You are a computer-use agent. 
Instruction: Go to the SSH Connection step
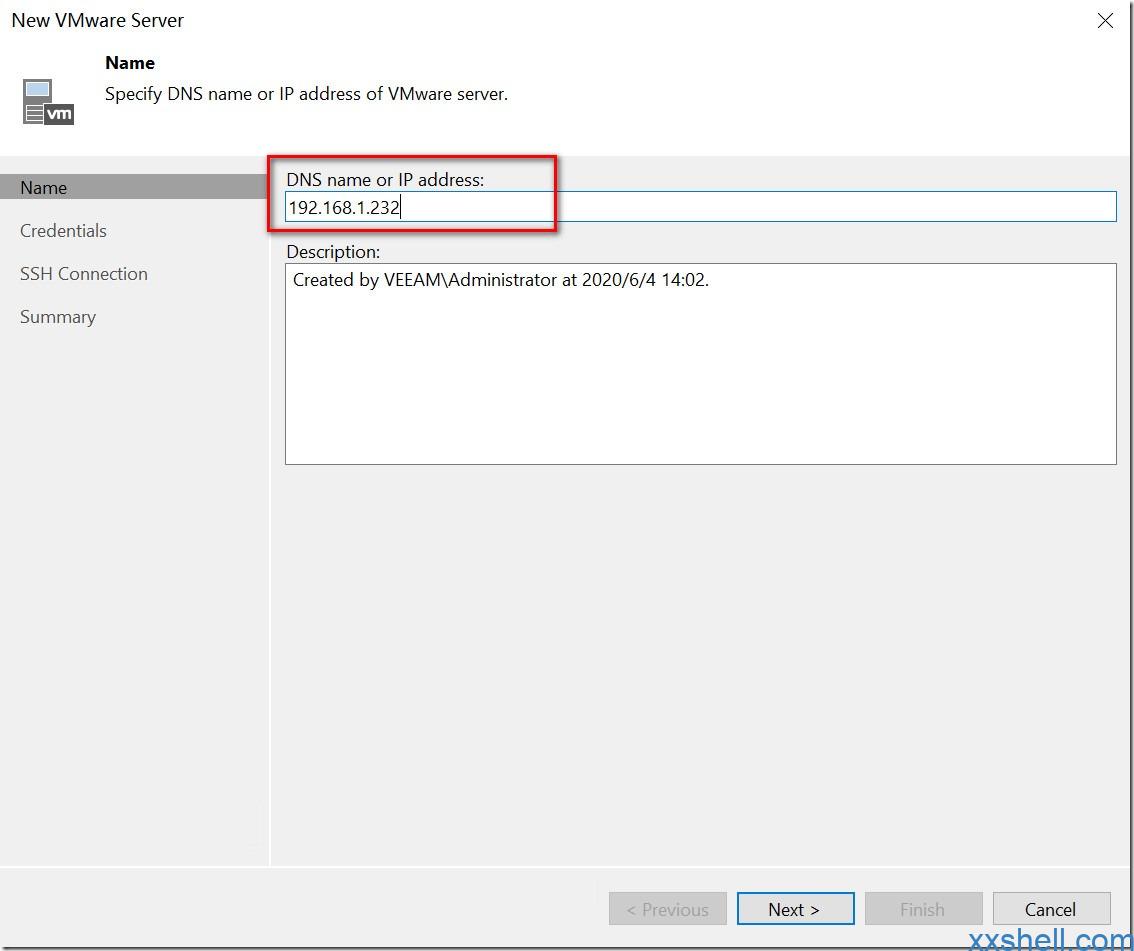click(x=84, y=273)
